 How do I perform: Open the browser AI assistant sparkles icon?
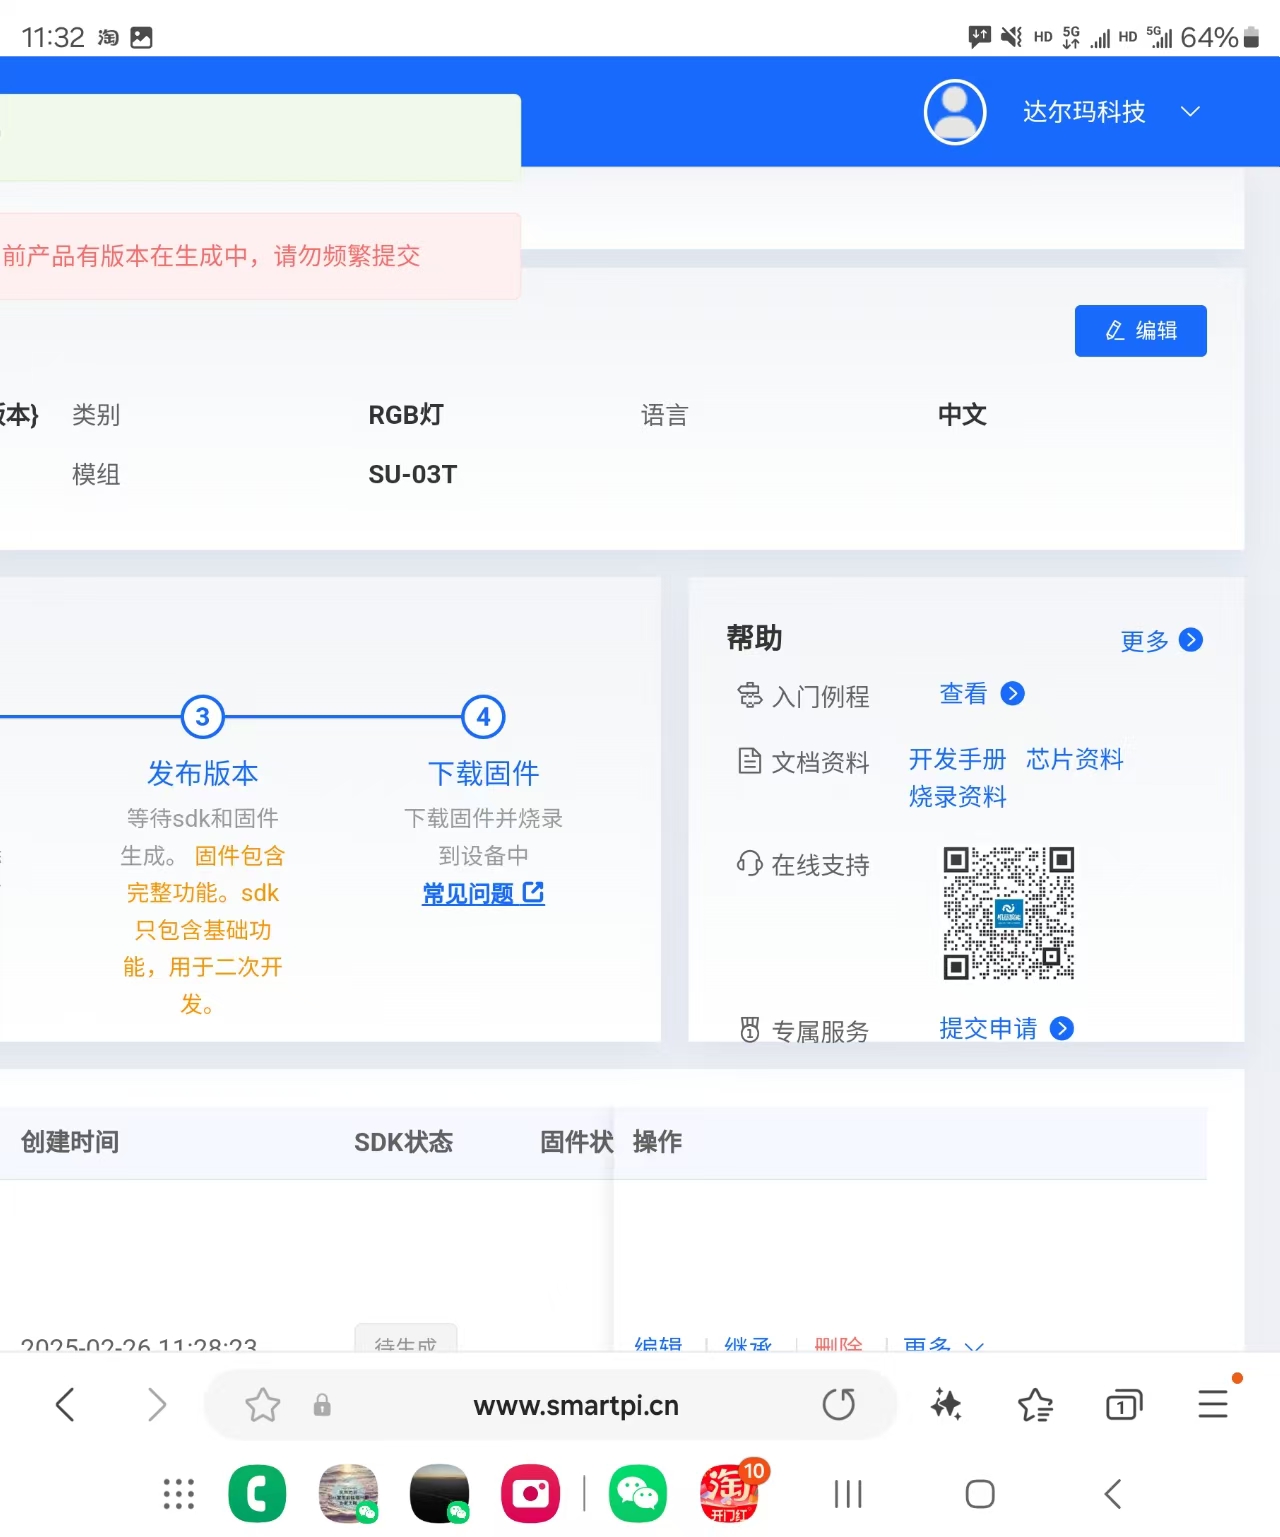tap(945, 1404)
